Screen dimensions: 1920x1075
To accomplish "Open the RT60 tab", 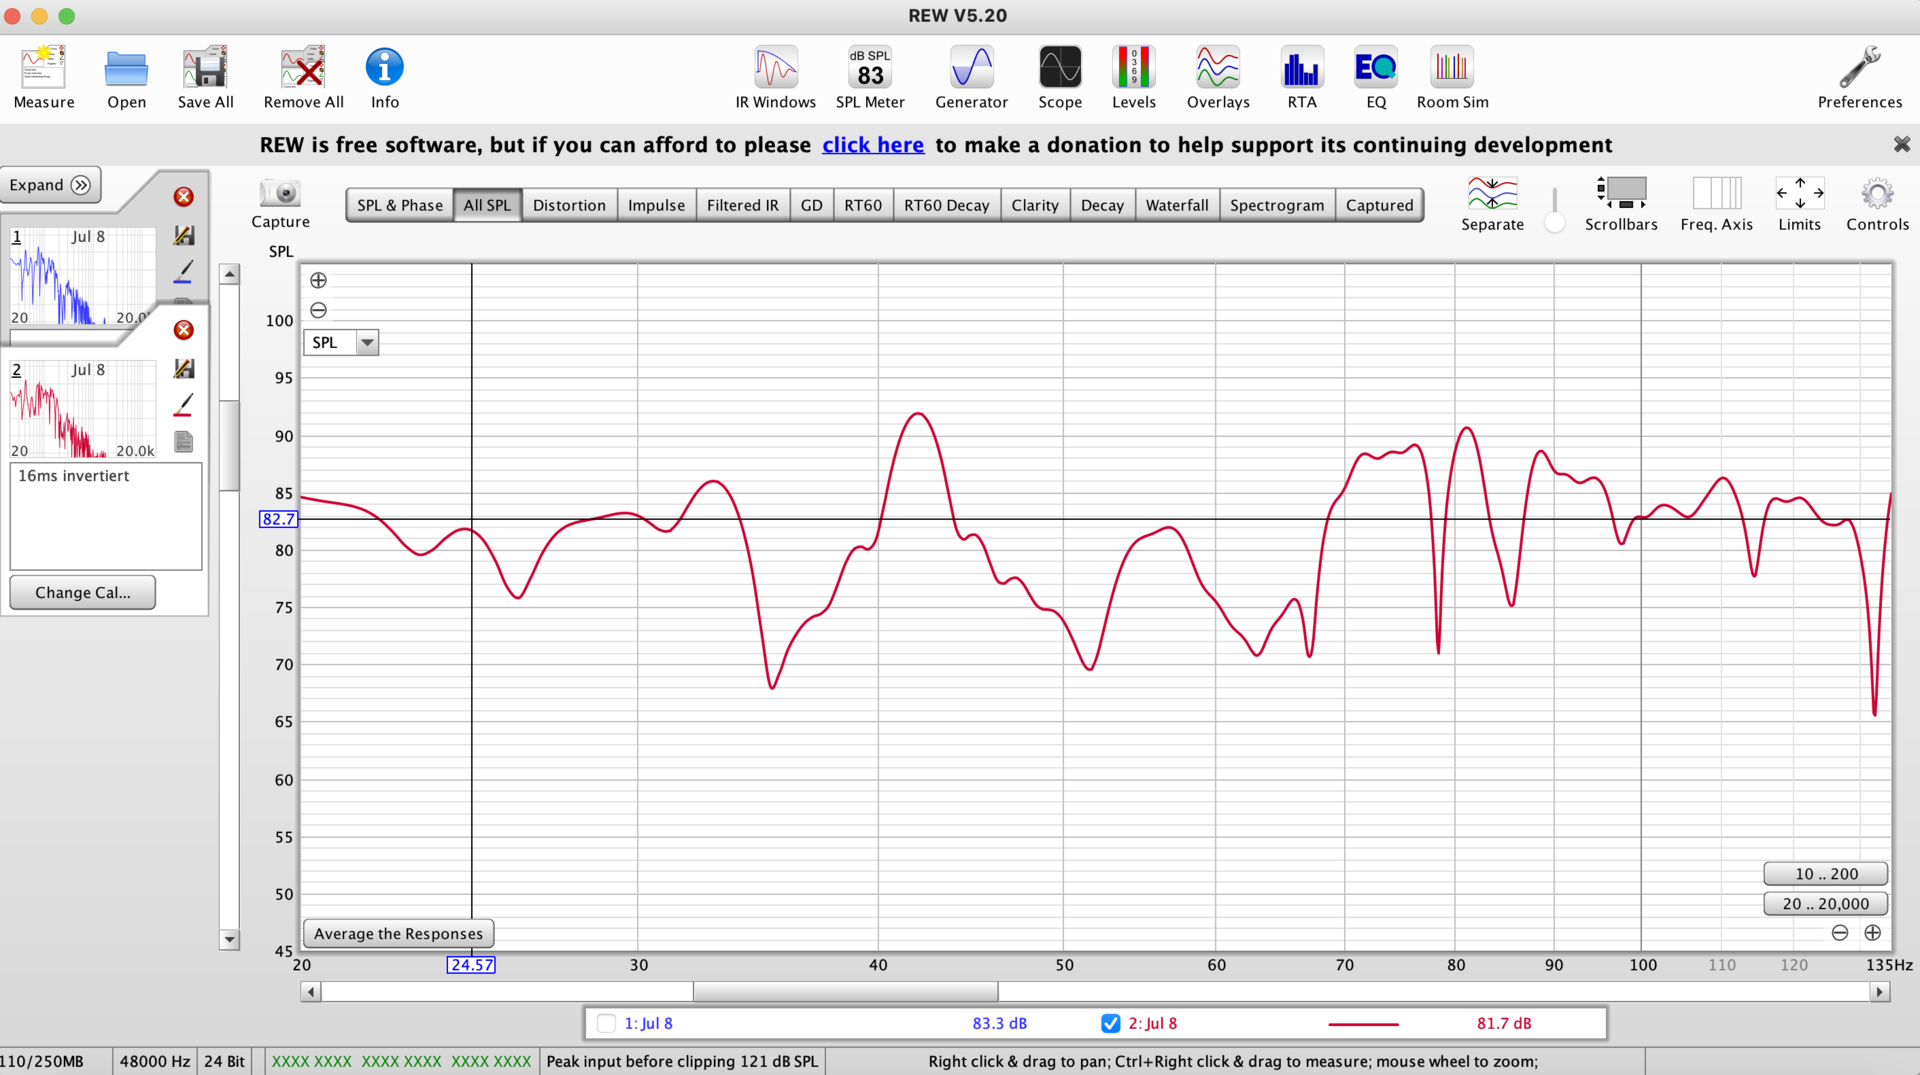I will tap(863, 205).
